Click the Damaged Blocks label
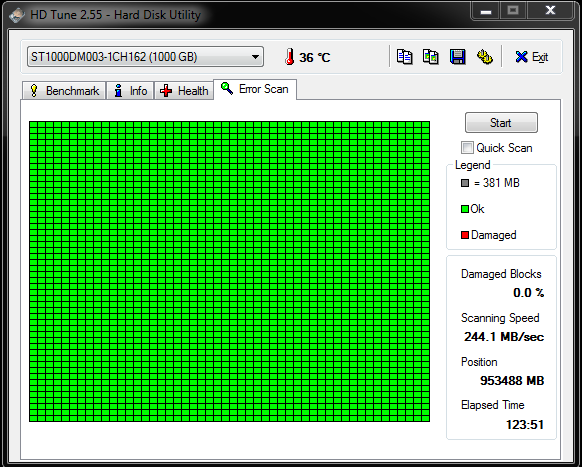 tap(501, 274)
